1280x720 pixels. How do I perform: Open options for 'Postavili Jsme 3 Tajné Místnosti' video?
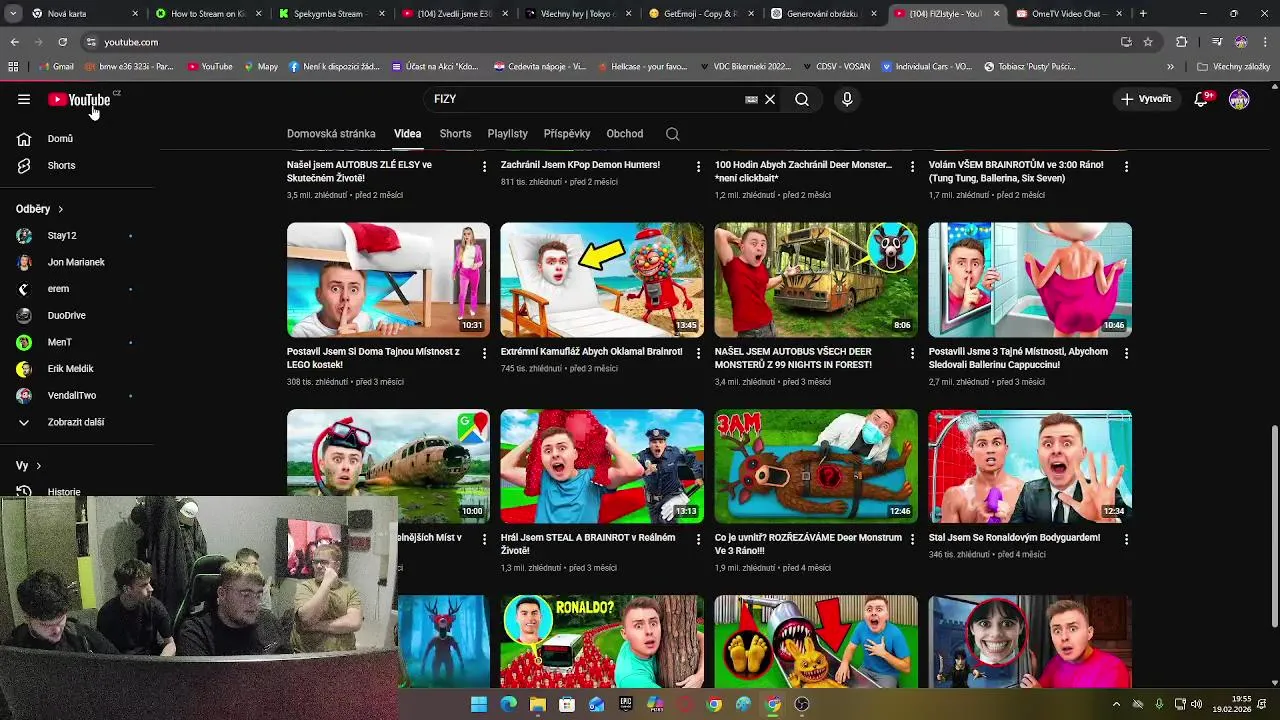[x=1127, y=353]
